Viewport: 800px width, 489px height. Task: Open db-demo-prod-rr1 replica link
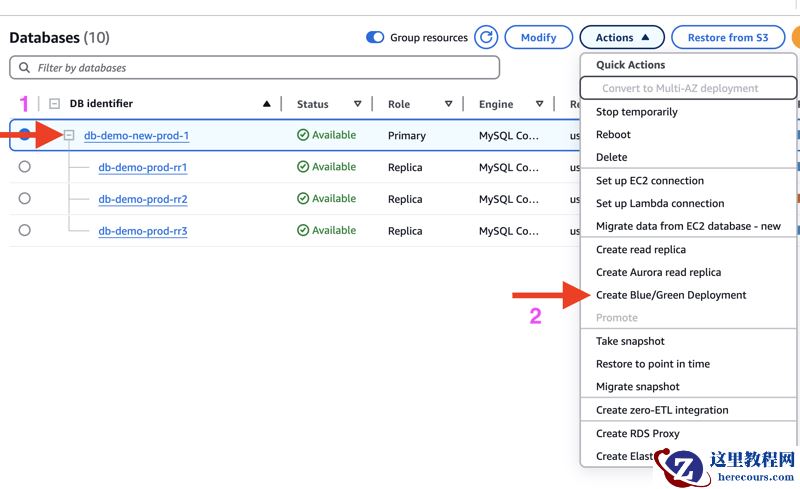(142, 167)
